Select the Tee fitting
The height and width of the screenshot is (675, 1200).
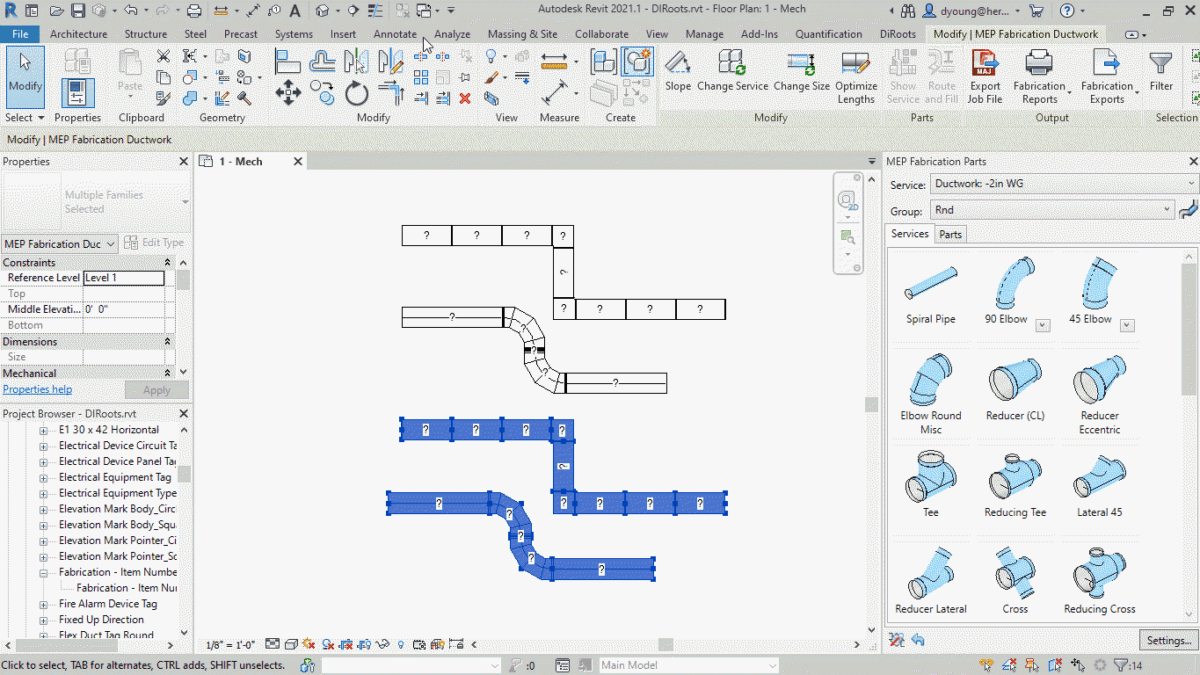(930, 475)
